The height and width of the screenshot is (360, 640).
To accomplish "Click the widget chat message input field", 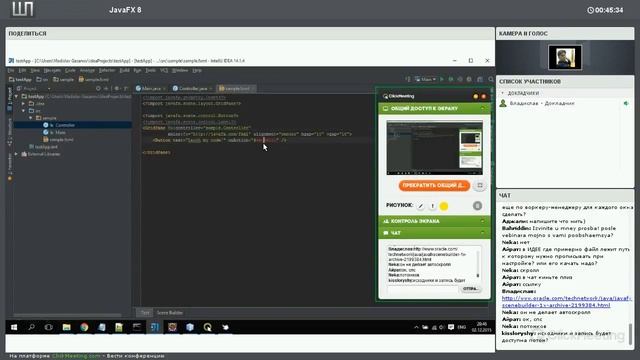I will point(423,289).
